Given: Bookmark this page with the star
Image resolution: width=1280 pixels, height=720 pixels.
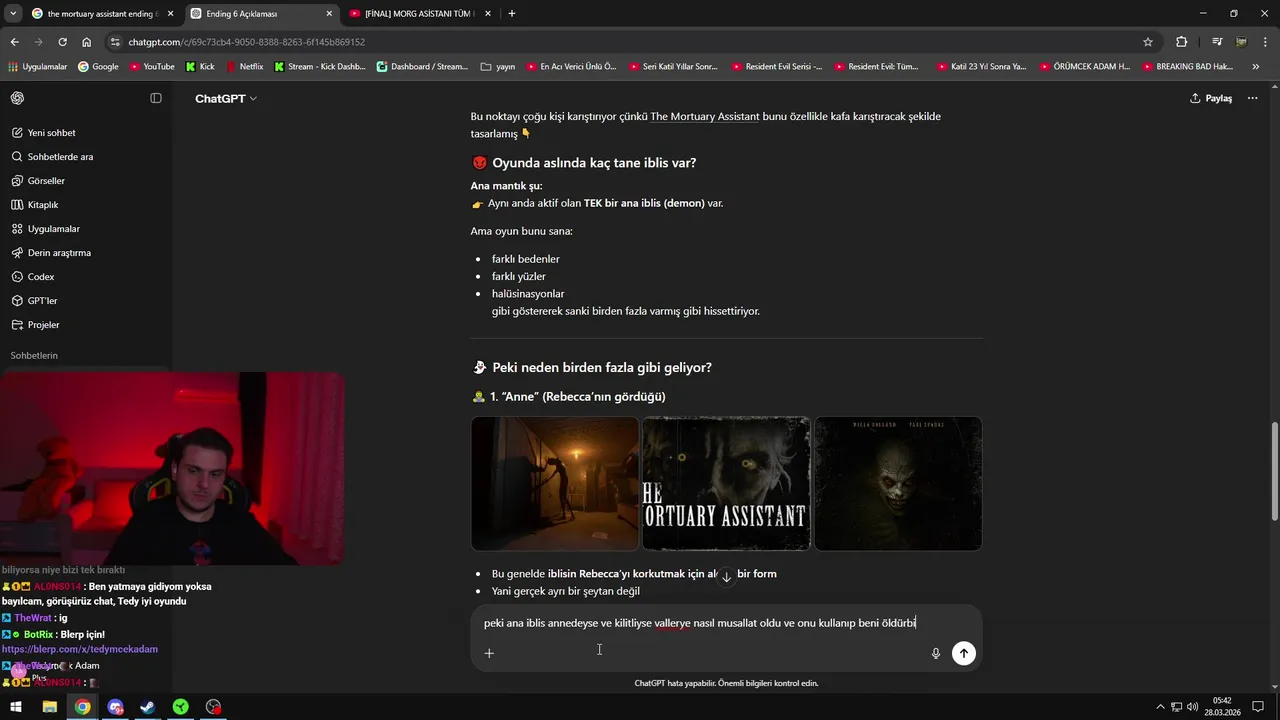Looking at the screenshot, I should point(1148,42).
